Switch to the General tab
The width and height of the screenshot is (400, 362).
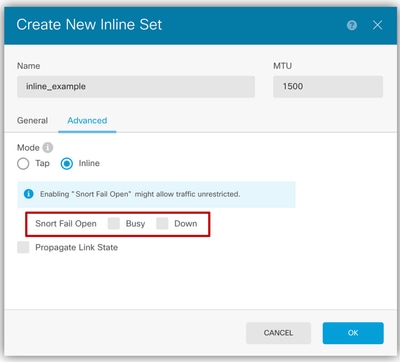click(x=32, y=120)
